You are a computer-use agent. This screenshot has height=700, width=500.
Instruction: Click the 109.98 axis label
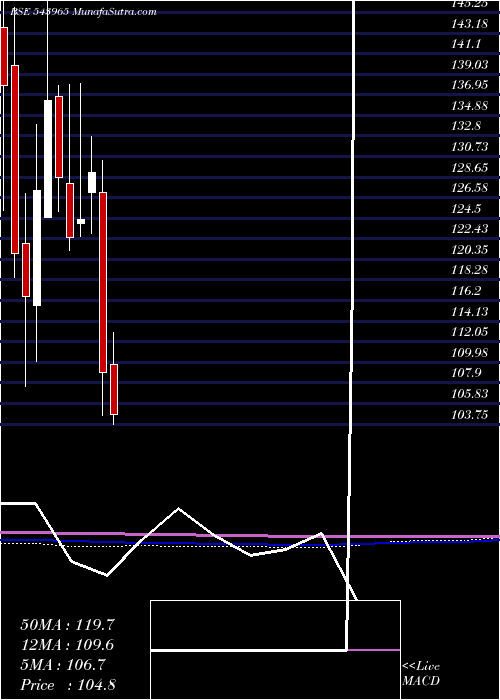(x=470, y=353)
